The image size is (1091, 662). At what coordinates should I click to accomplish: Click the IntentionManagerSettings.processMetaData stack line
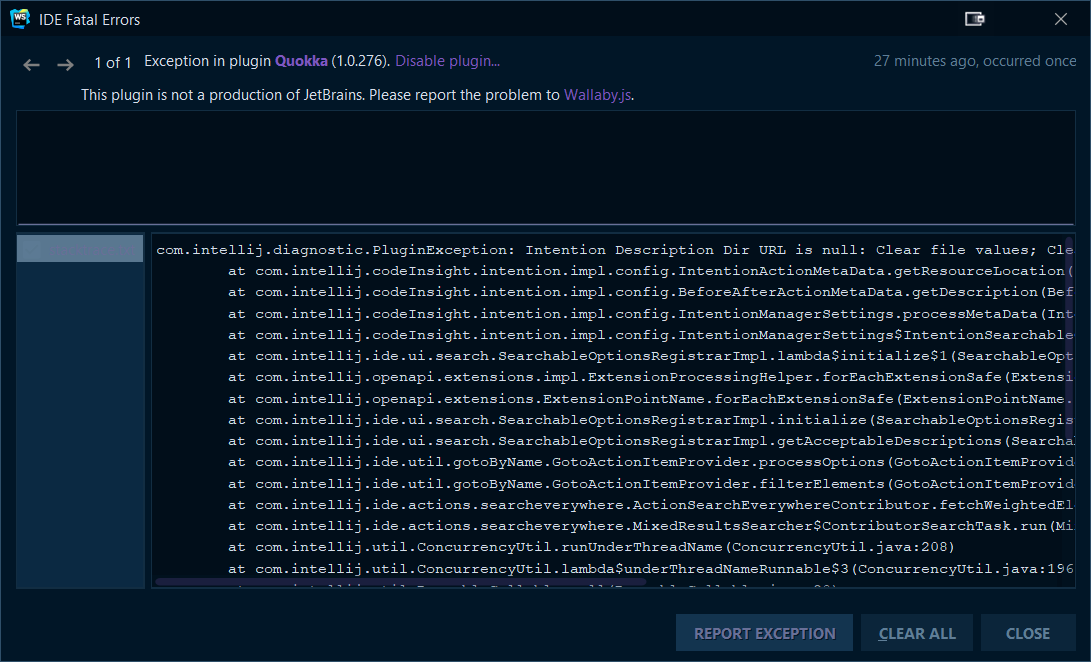pyautogui.click(x=651, y=314)
